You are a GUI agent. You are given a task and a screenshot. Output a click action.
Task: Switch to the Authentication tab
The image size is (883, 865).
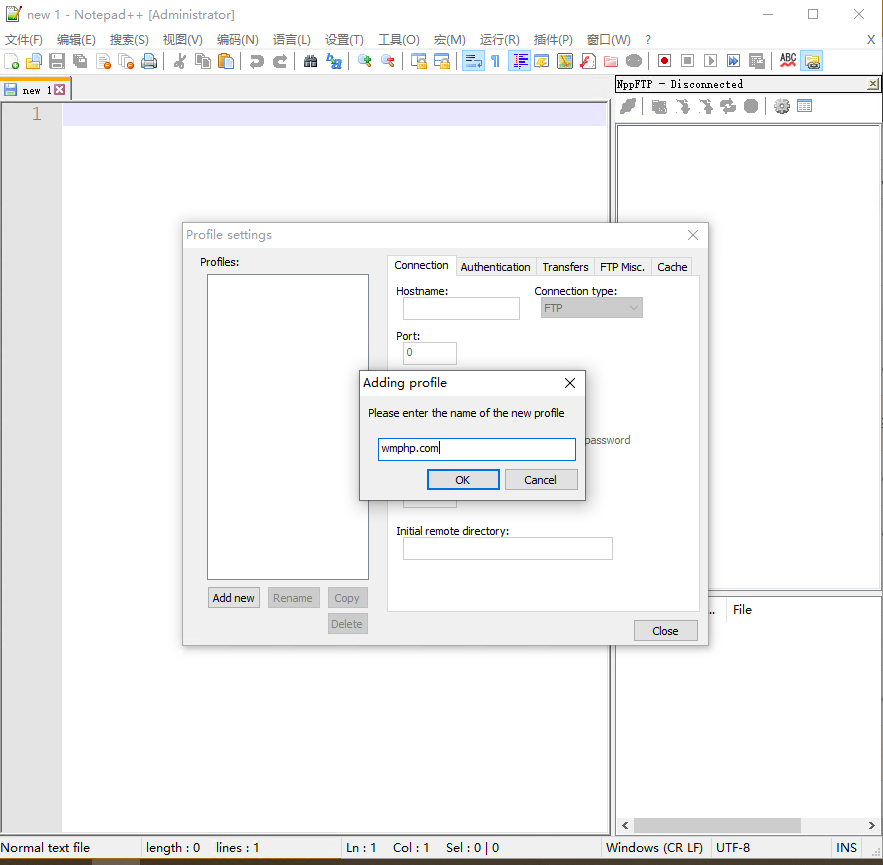pyautogui.click(x=495, y=267)
